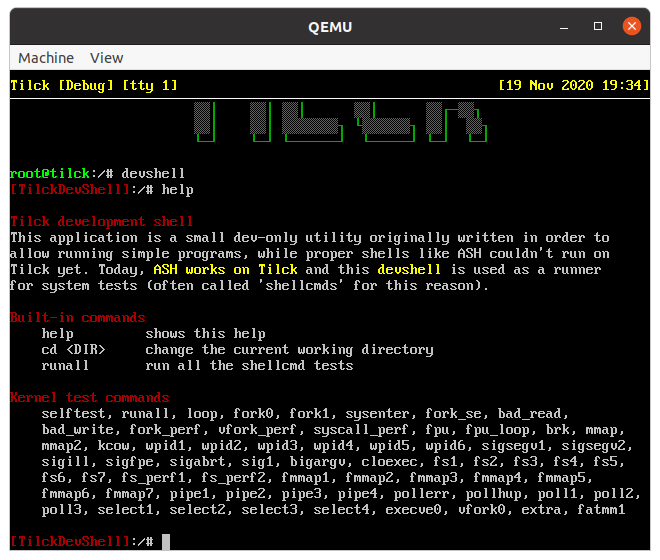Click the terminal cursor at the prompt
Image resolution: width=660 pixels, height=560 pixels.
pyautogui.click(x=166, y=541)
